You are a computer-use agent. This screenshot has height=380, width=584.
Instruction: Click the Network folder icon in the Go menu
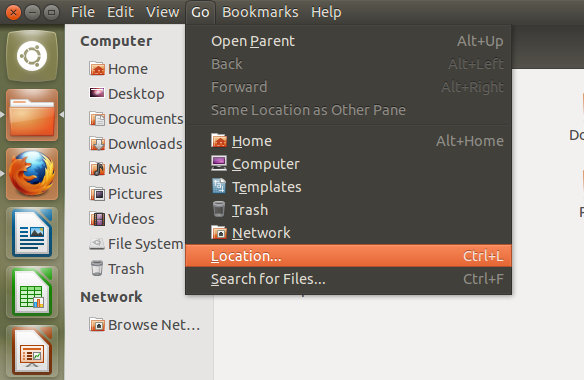pos(219,232)
